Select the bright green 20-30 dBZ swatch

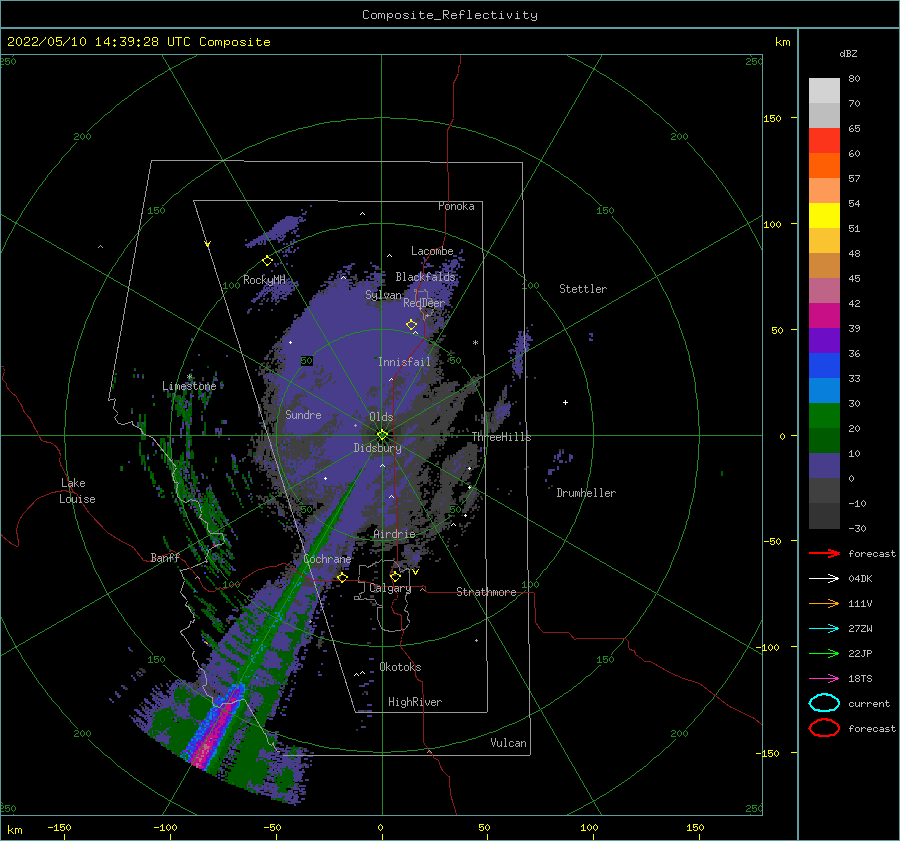tap(824, 416)
